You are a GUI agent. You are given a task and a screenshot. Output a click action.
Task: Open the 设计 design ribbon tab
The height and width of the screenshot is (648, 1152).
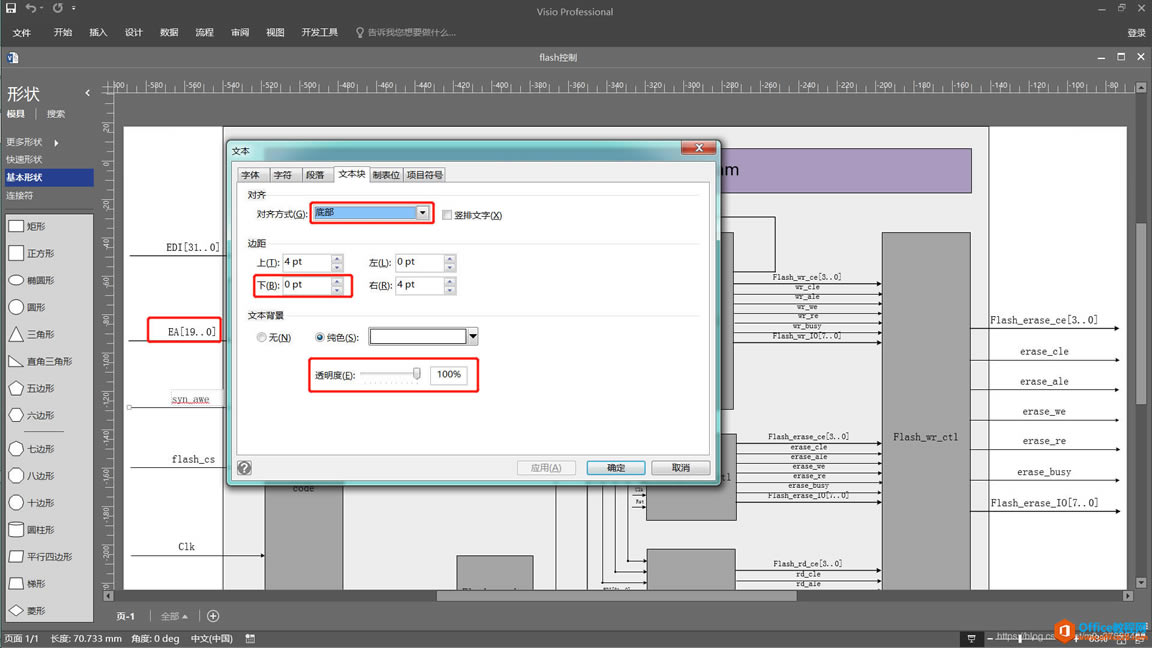pos(133,32)
